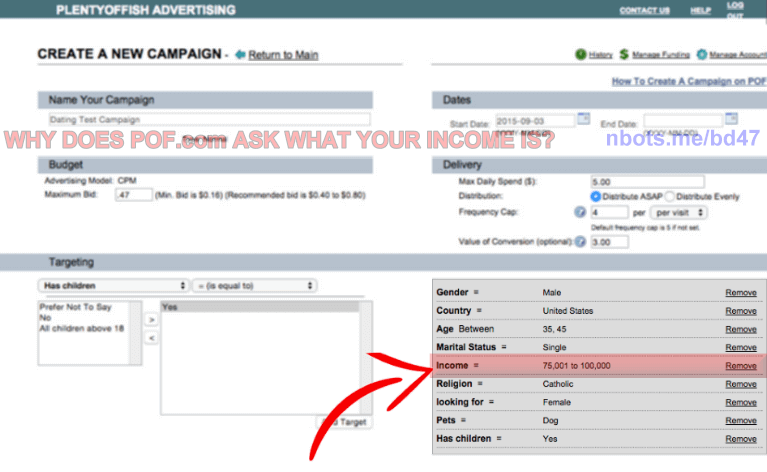Click the blue Return to Main arrow icon
The height and width of the screenshot is (472, 767).
tap(240, 54)
